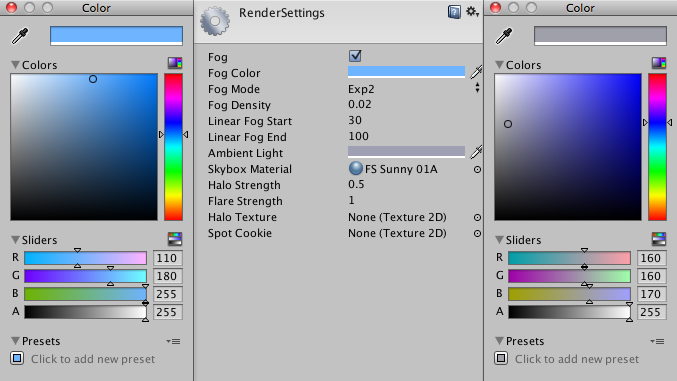Click the Ambient Light color swatch

[406, 152]
